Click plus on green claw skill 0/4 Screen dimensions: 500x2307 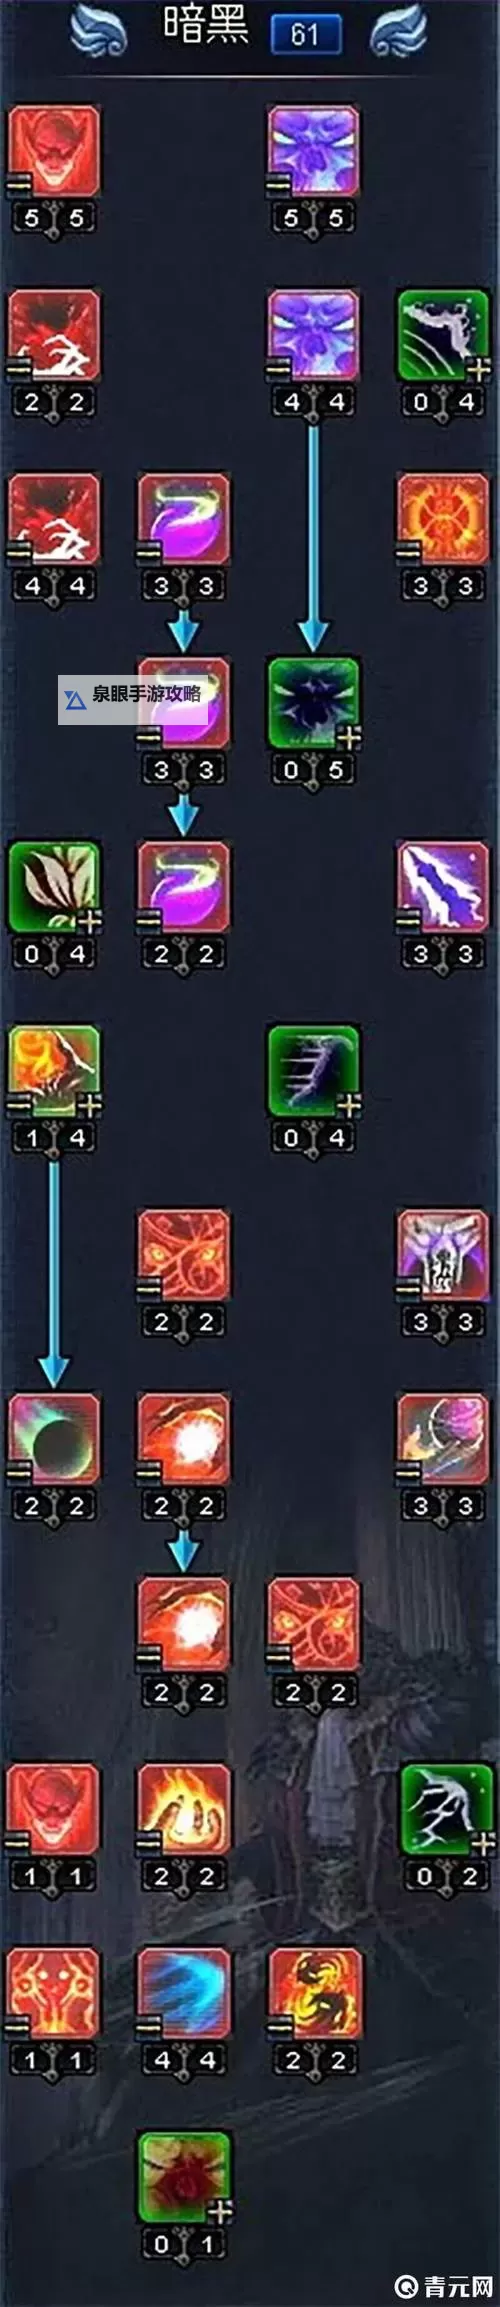(90, 922)
